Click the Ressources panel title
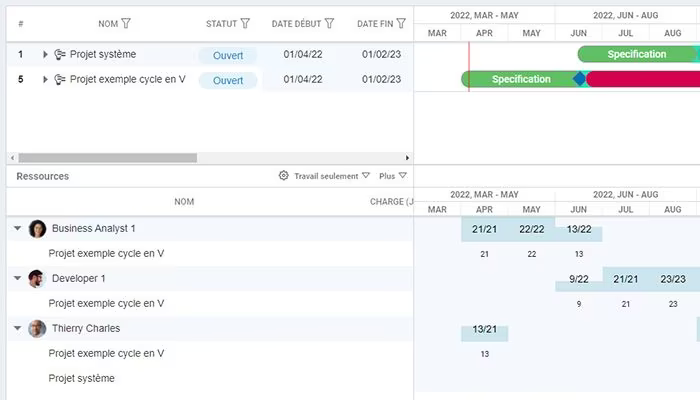 42,176
